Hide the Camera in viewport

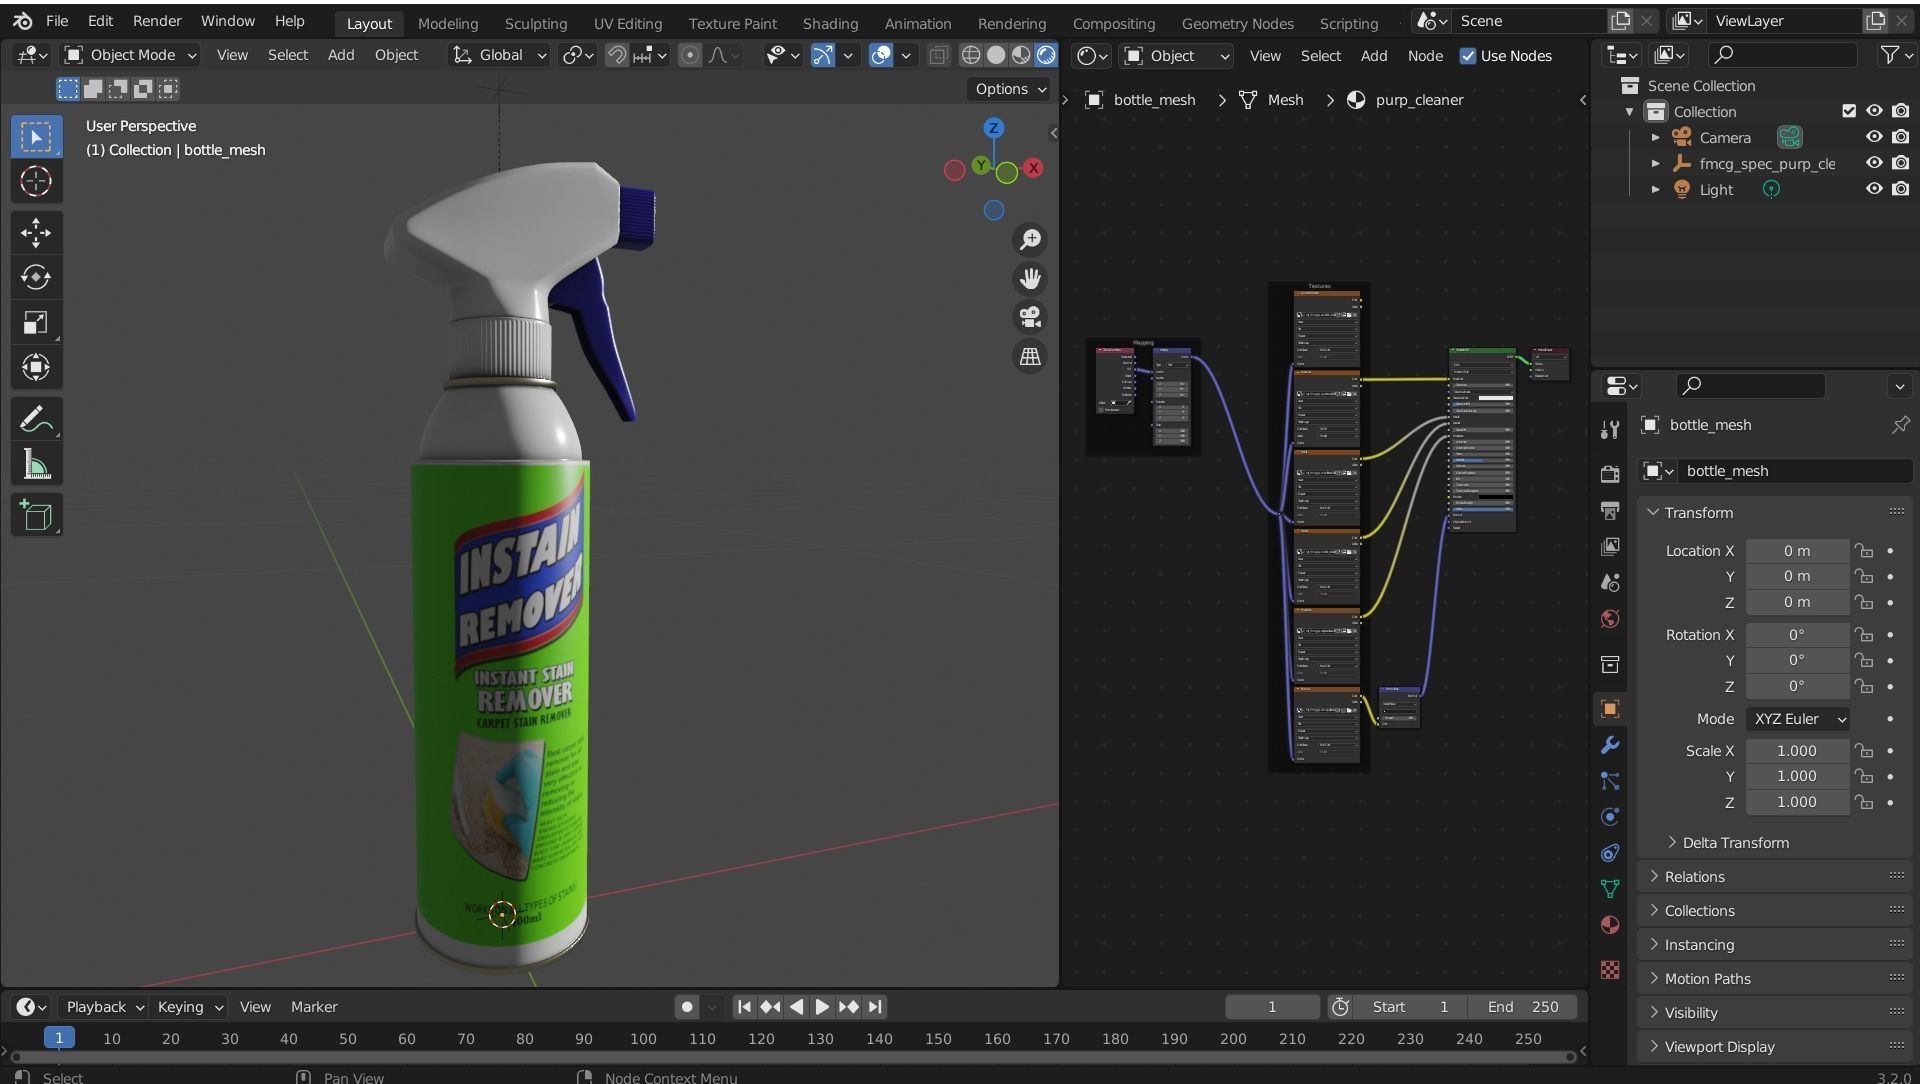[x=1874, y=137]
